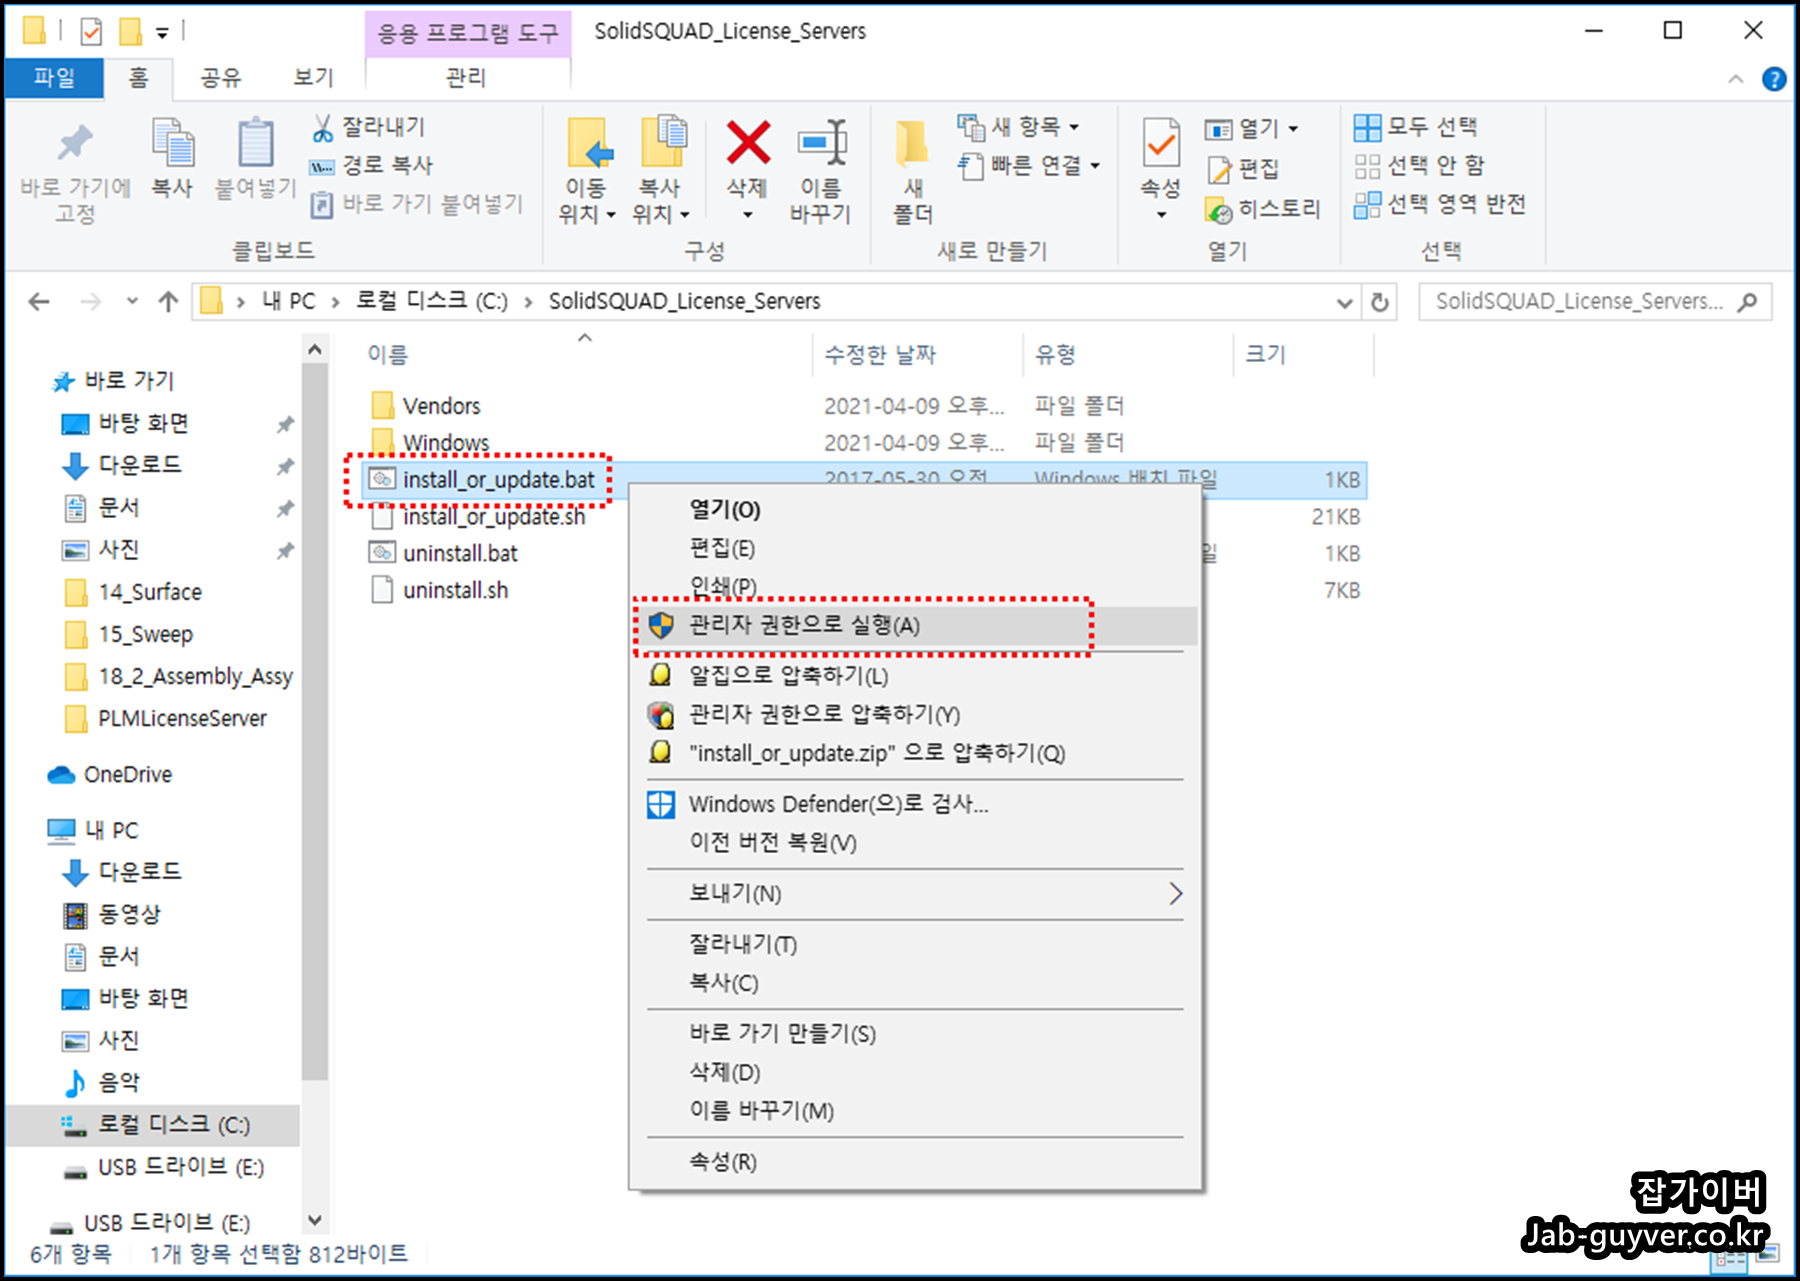Image resolution: width=1800 pixels, height=1281 pixels.
Task: Click the Properties (속성) checkmark icon
Action: [1161, 144]
